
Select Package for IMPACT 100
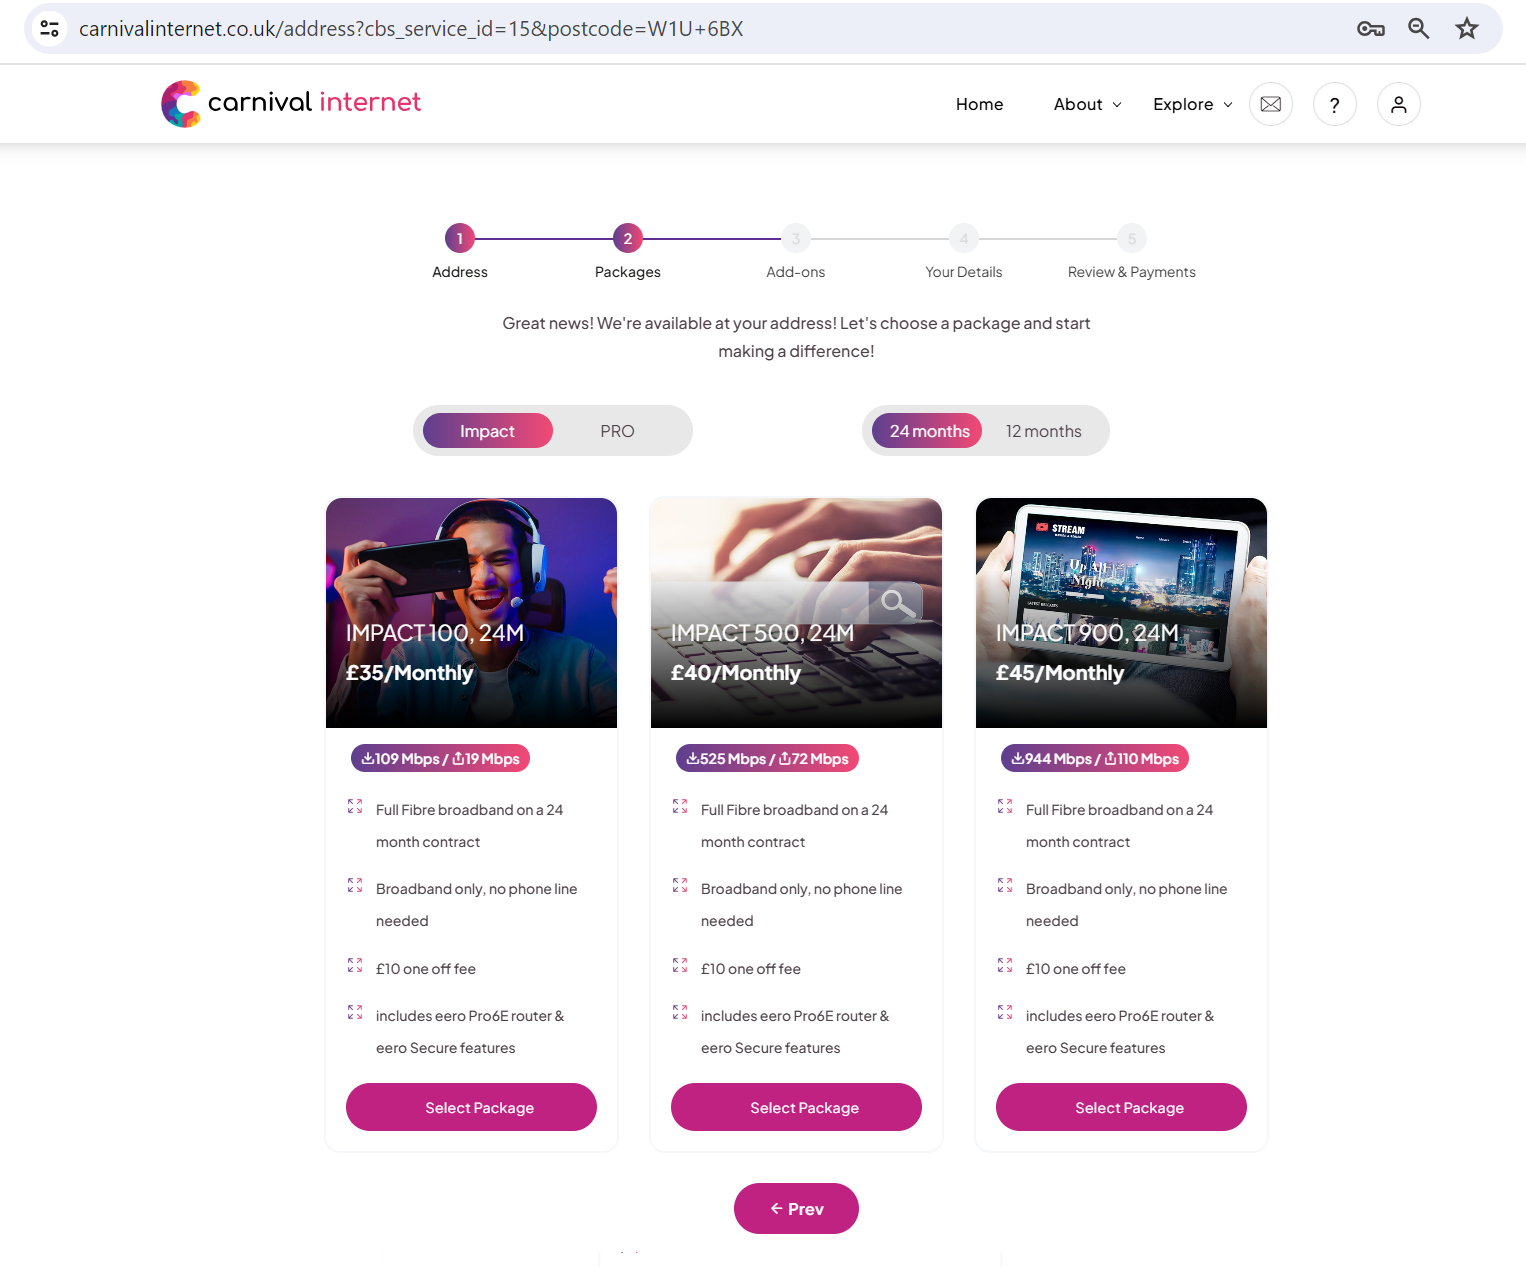pyautogui.click(x=471, y=1107)
